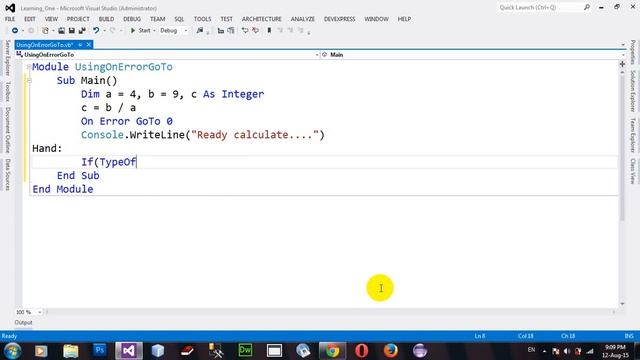
Task: Open the Output panel tab
Action: (x=23, y=322)
